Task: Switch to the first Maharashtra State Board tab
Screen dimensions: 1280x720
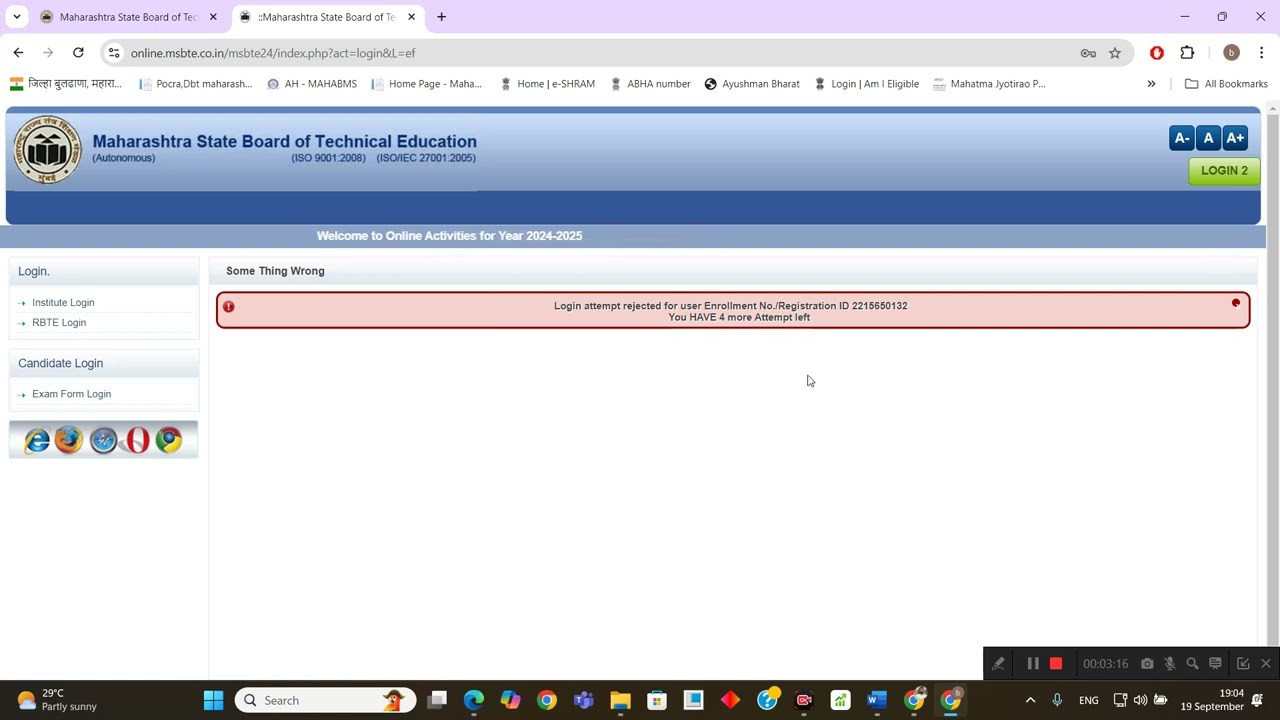Action: point(128,17)
